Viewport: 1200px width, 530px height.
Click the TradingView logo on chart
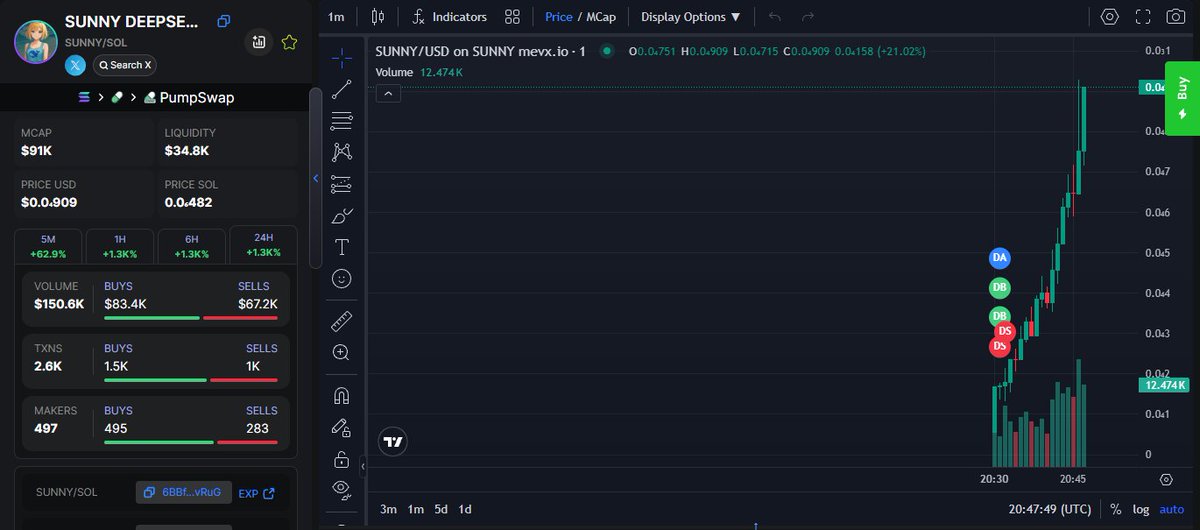point(393,441)
